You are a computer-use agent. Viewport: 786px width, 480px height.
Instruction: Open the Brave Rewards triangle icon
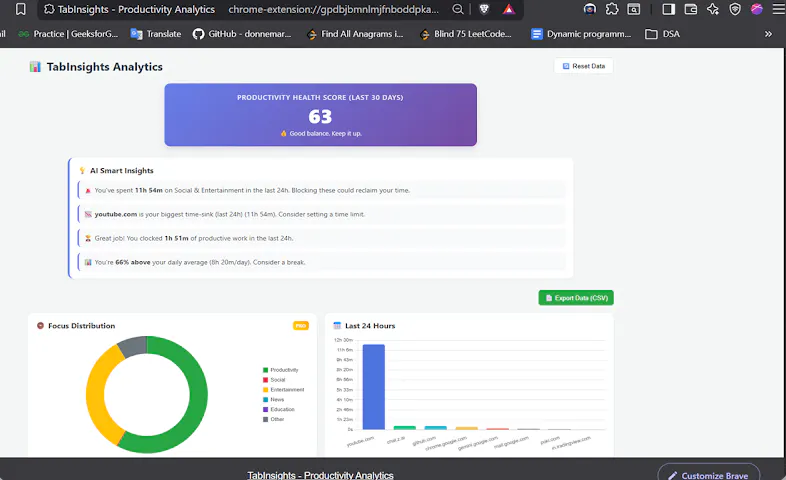[x=509, y=9]
